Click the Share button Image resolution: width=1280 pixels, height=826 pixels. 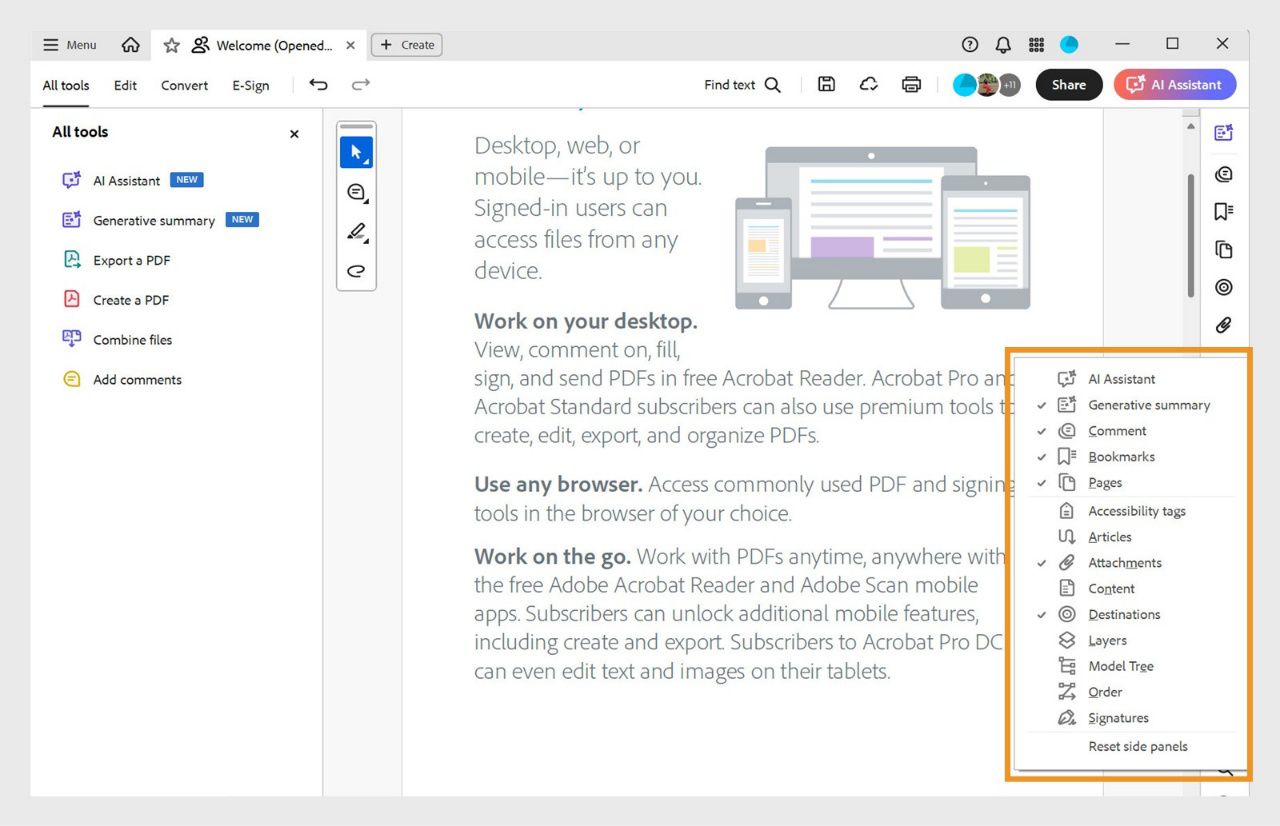[1068, 85]
